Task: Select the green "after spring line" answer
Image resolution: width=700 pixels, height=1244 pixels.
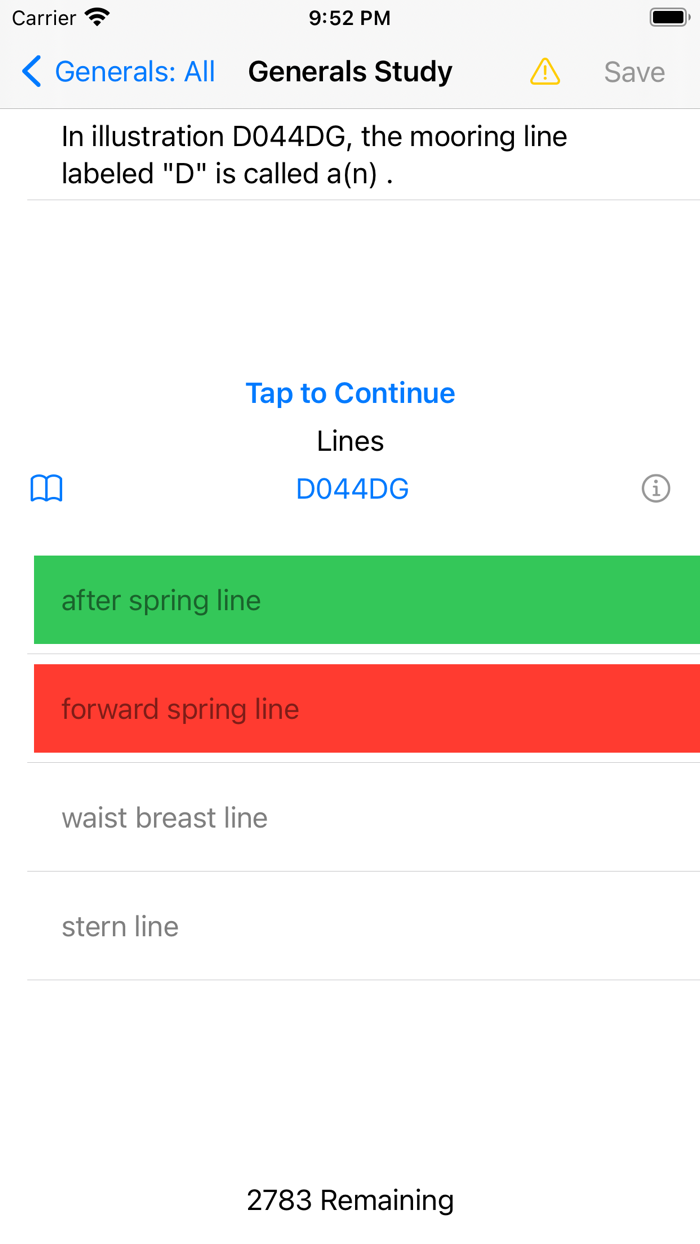Action: click(x=366, y=600)
